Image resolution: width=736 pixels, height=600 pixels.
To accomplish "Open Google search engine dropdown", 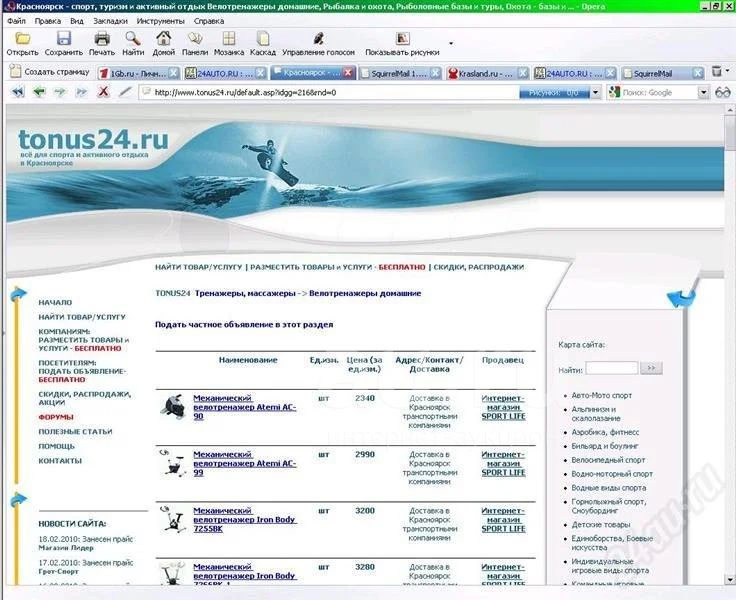I will pyautogui.click(x=703, y=92).
